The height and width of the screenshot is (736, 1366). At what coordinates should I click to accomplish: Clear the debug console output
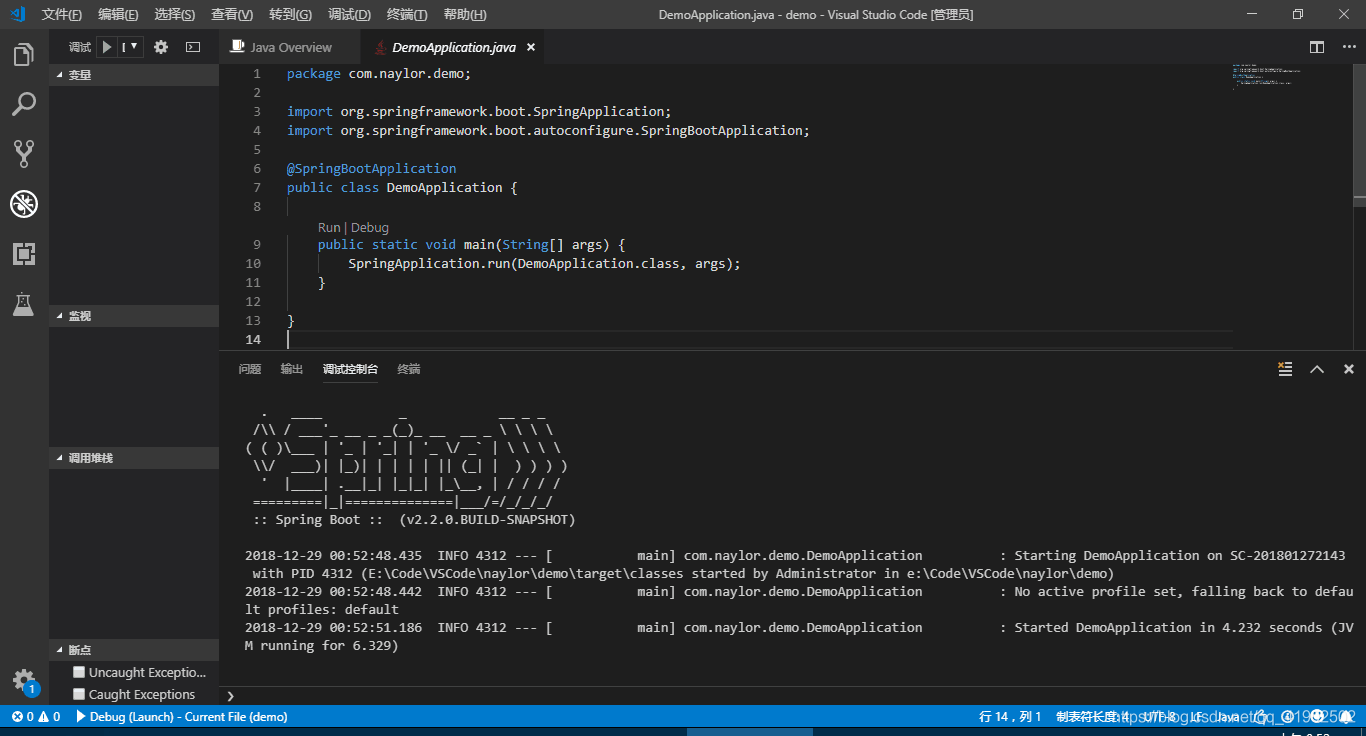(x=1285, y=369)
